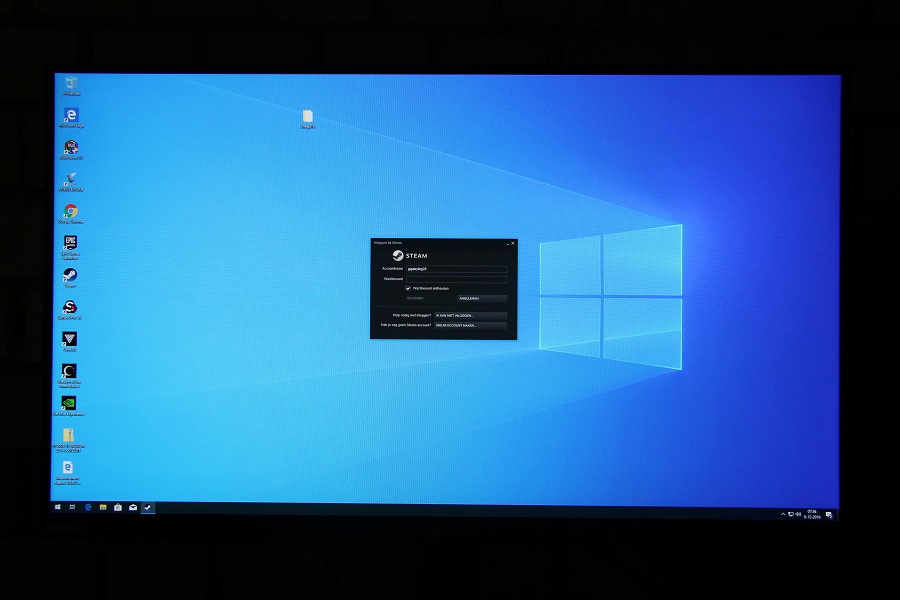Screen dimensions: 900x600
Task: Select the Steam desktop shortcut icon
Action: pyautogui.click(x=70, y=275)
